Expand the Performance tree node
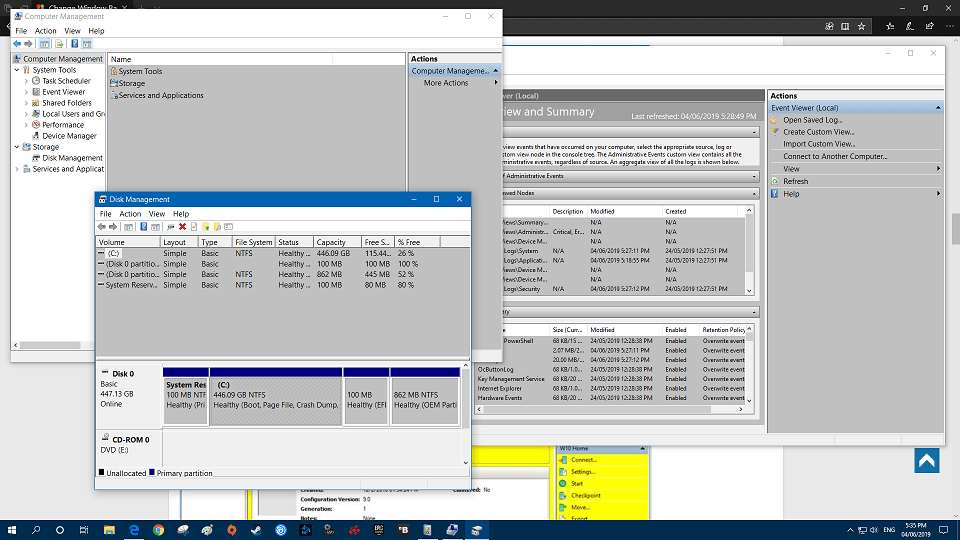This screenshot has width=960, height=540. coord(26,125)
